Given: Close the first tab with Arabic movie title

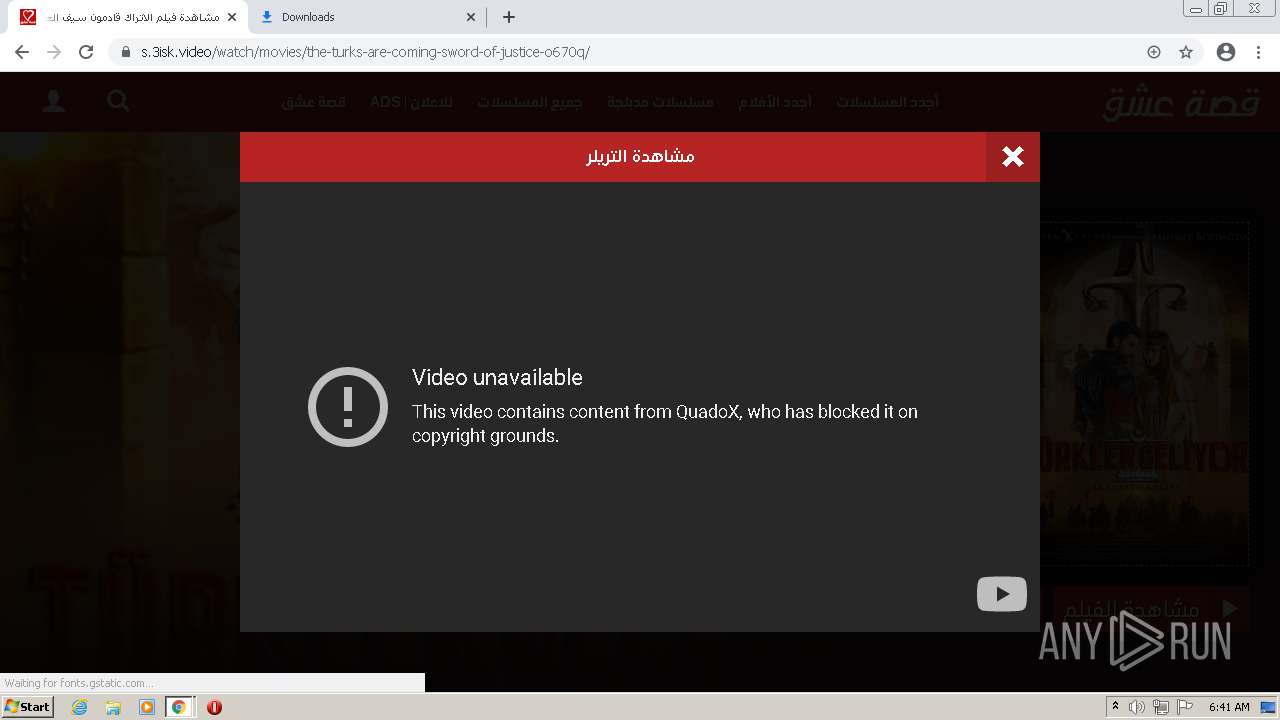Looking at the screenshot, I should (x=232, y=17).
